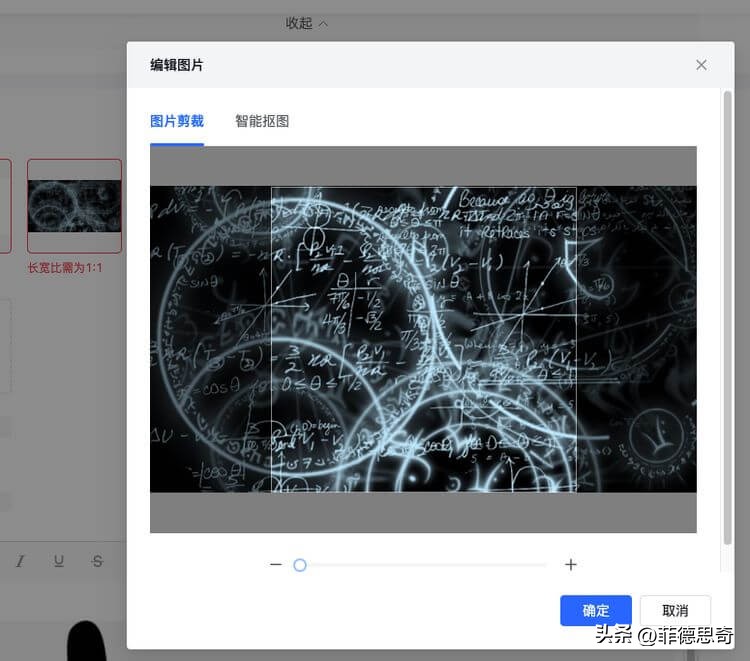Switch to the 智能抠图 tab

(262, 121)
